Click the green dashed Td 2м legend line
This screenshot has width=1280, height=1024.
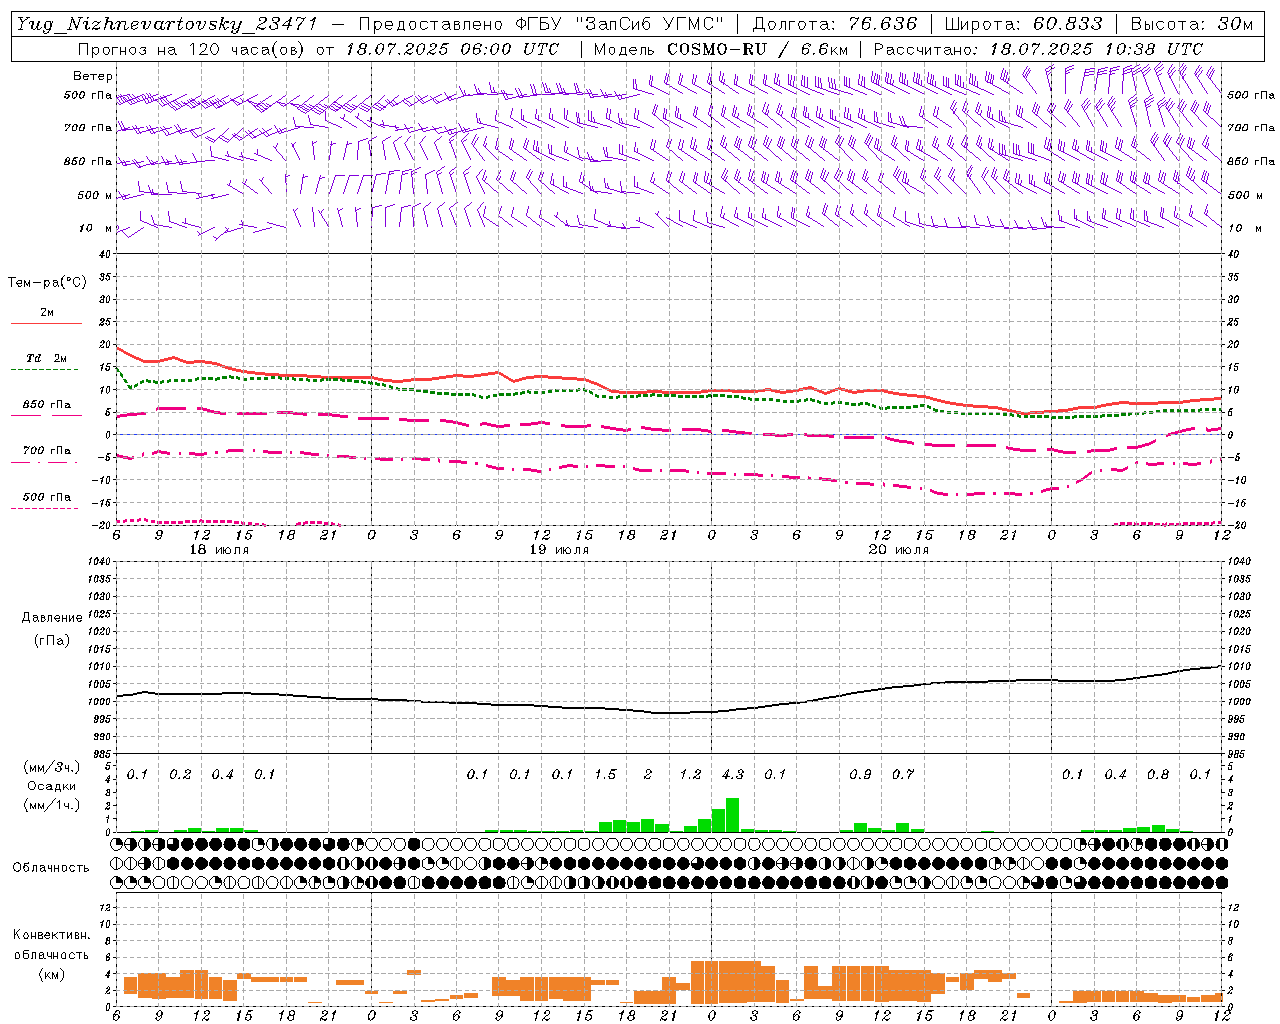point(44,370)
